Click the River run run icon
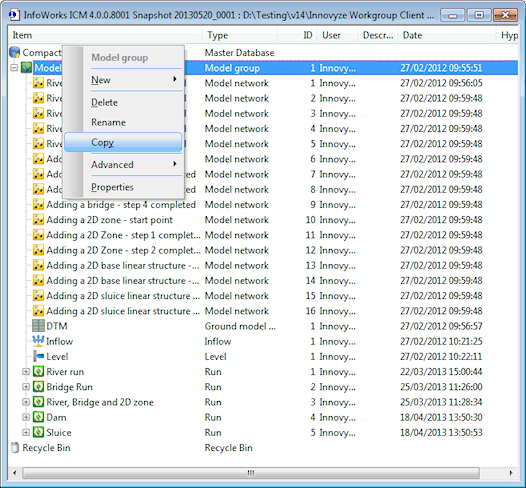This screenshot has height=488, width=526. (x=38, y=372)
